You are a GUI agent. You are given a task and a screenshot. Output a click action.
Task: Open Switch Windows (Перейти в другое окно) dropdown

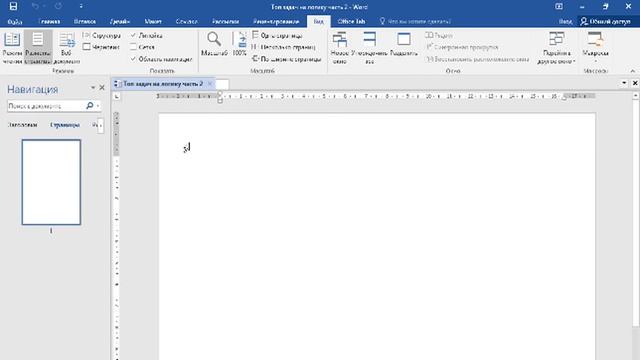pos(556,48)
